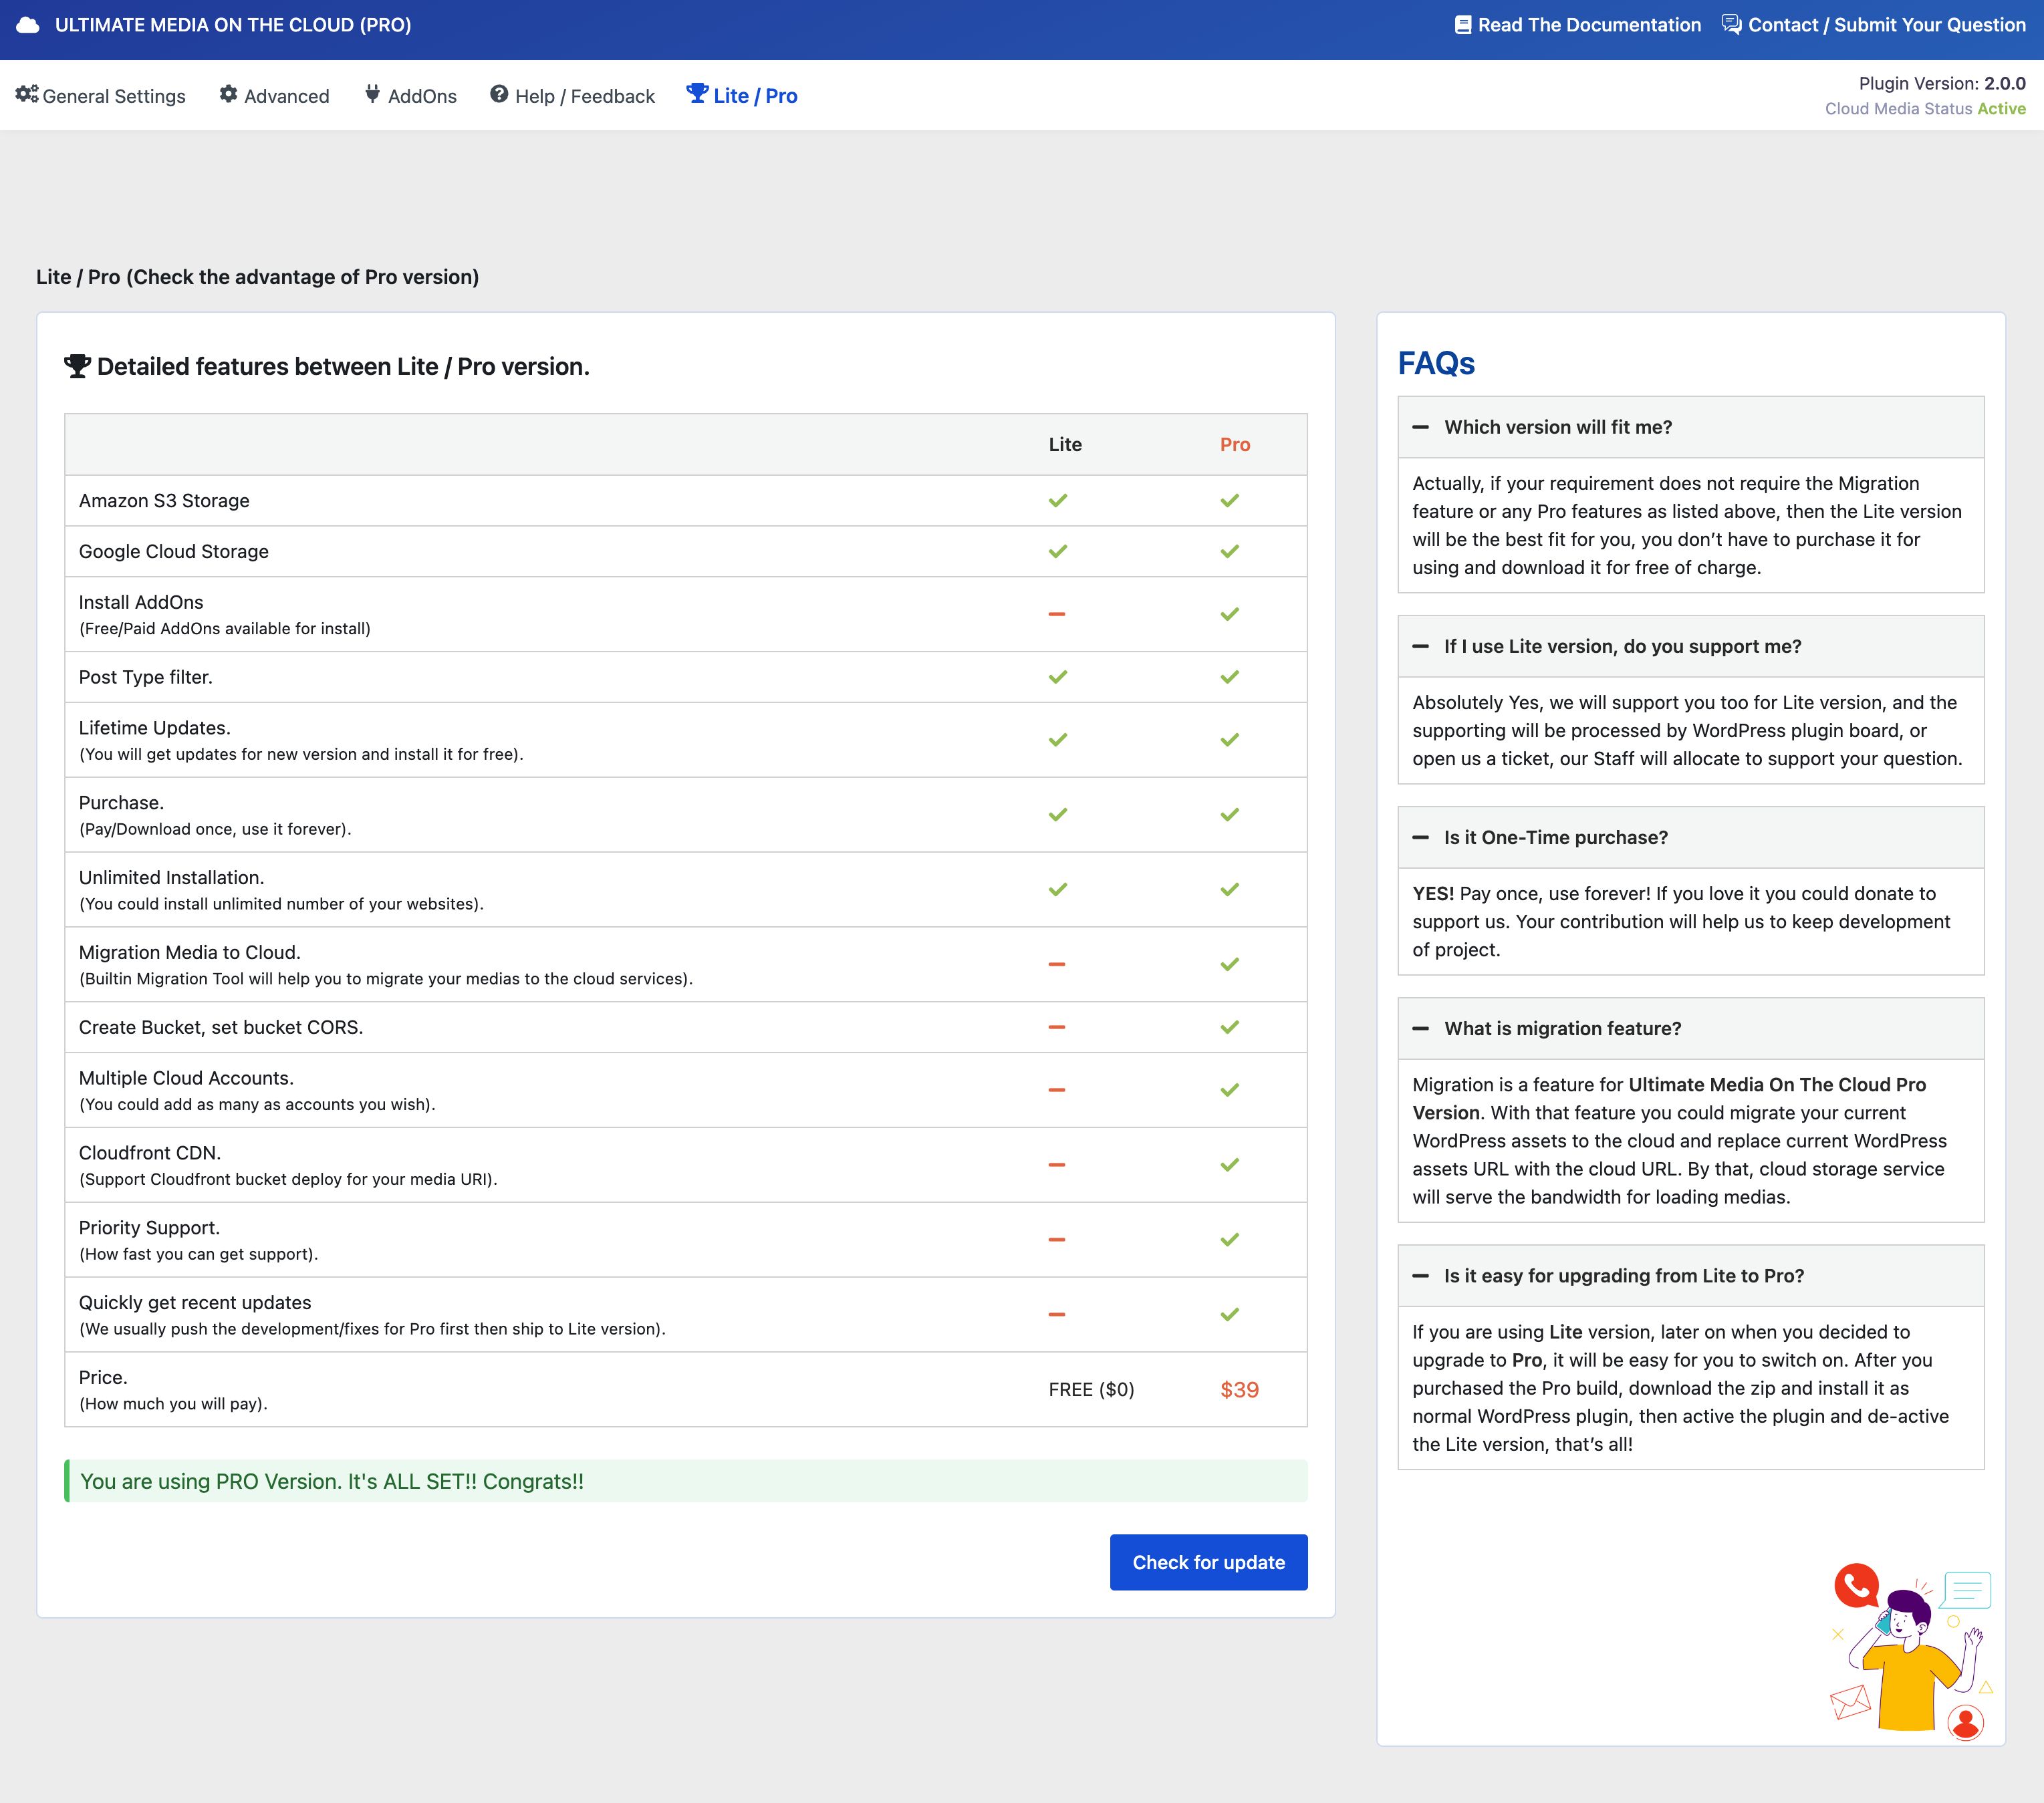The image size is (2044, 1803).
Task: Click Lite checkmark for Amazon S3 Storage
Action: click(x=1058, y=500)
